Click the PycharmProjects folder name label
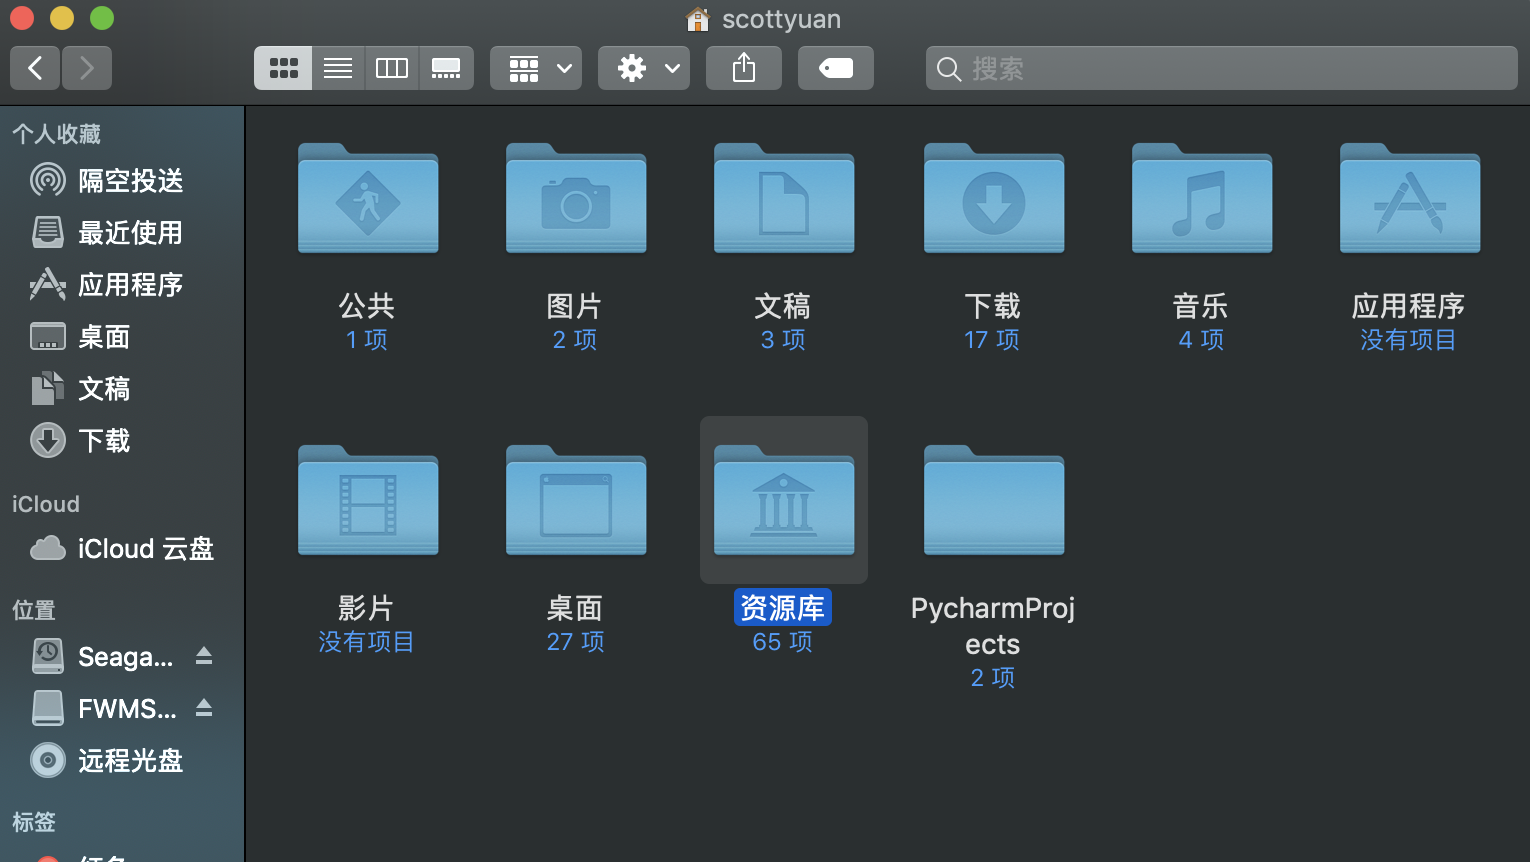 (993, 626)
